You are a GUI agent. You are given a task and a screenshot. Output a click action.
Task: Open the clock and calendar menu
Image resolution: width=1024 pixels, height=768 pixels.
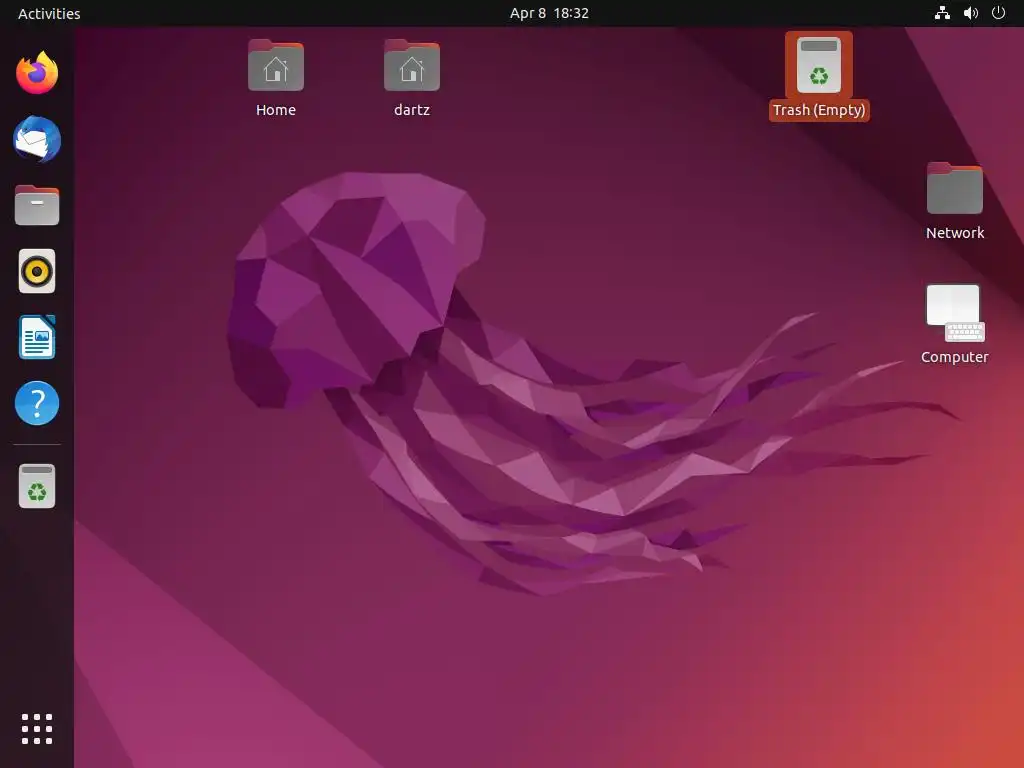point(549,13)
